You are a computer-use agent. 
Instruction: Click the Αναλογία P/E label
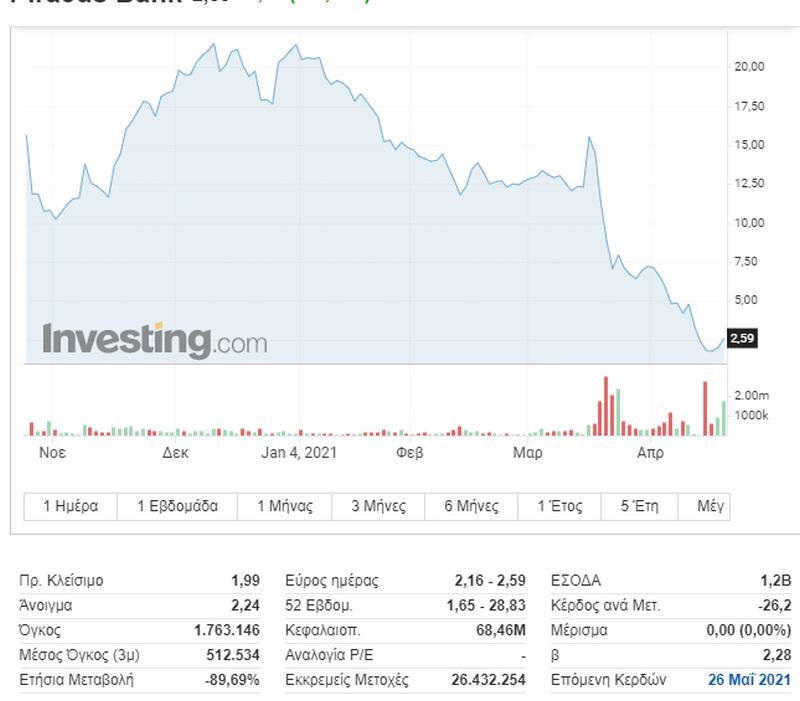point(329,655)
